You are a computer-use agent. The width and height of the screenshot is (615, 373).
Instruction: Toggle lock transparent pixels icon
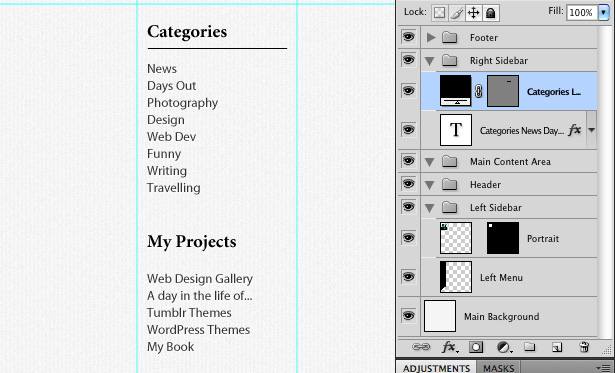440,13
